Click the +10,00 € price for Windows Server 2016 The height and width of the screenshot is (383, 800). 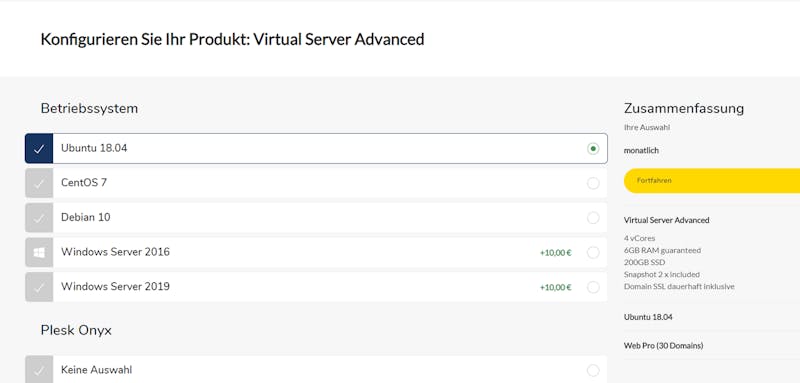[x=556, y=252]
